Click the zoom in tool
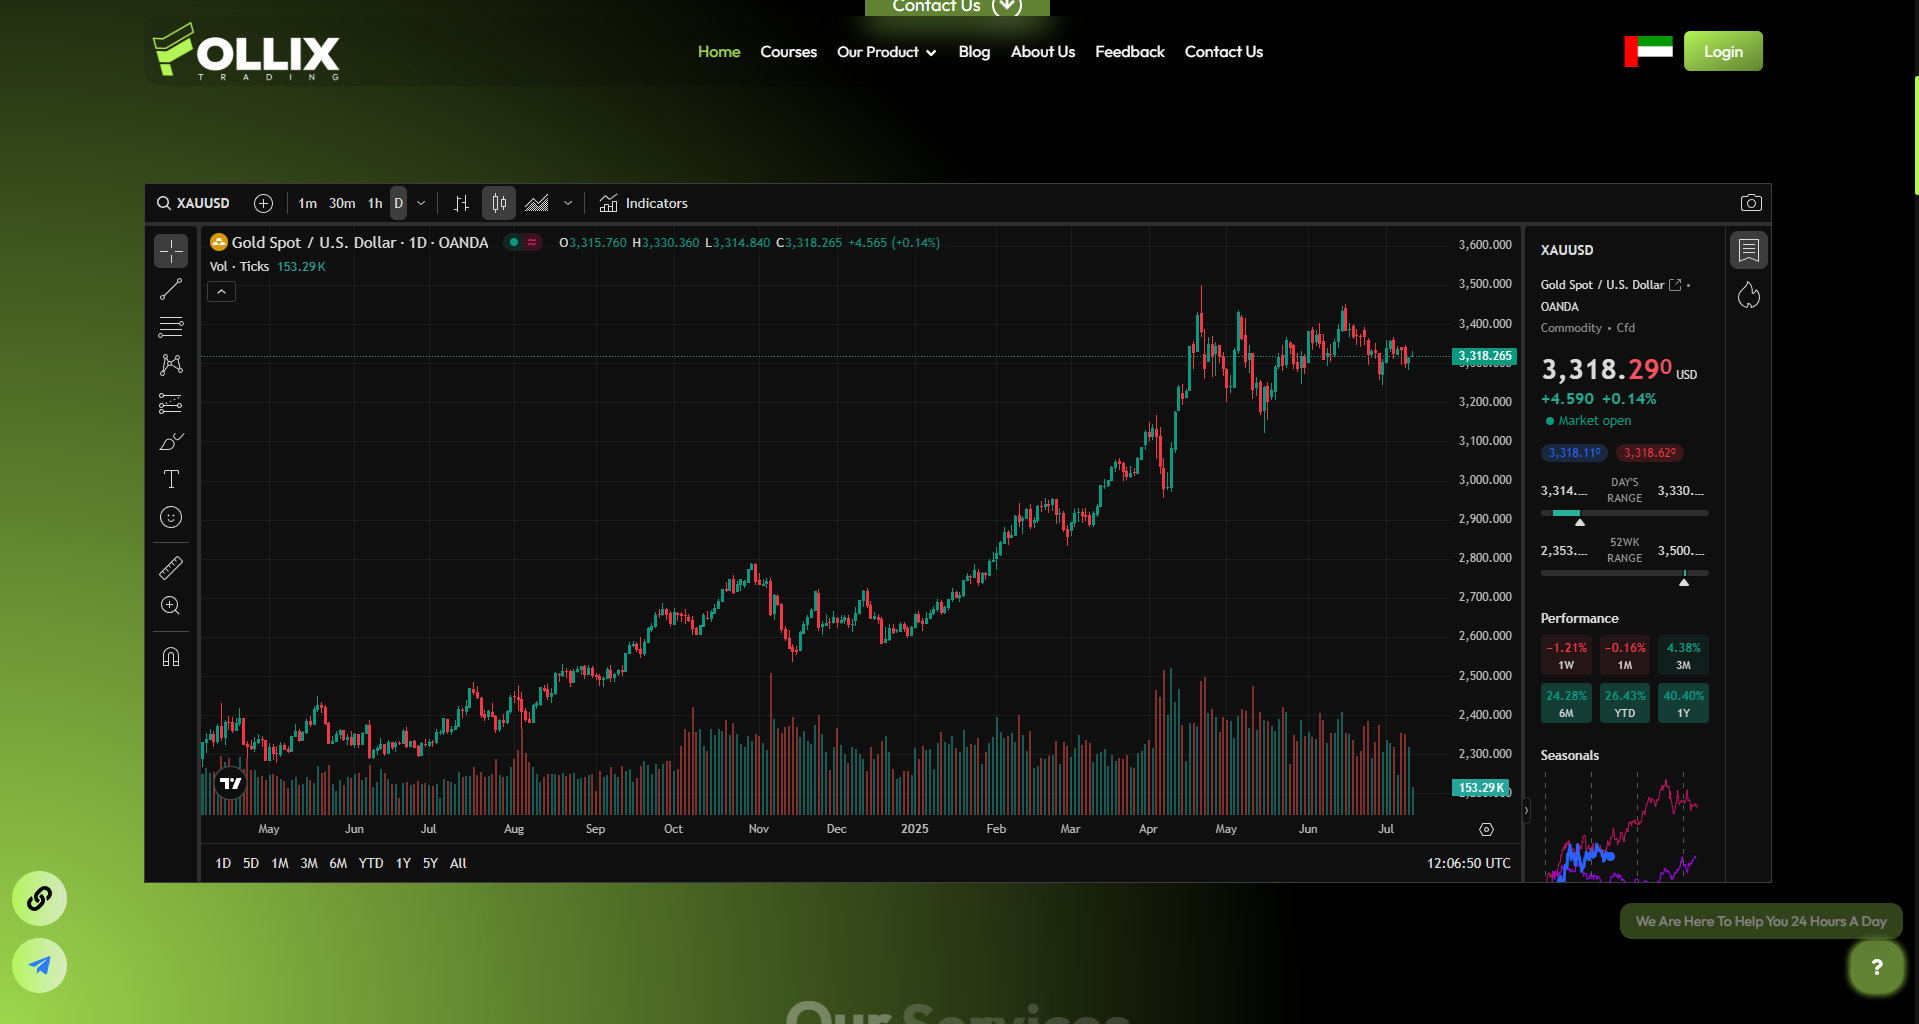Image resolution: width=1919 pixels, height=1024 pixels. [171, 606]
